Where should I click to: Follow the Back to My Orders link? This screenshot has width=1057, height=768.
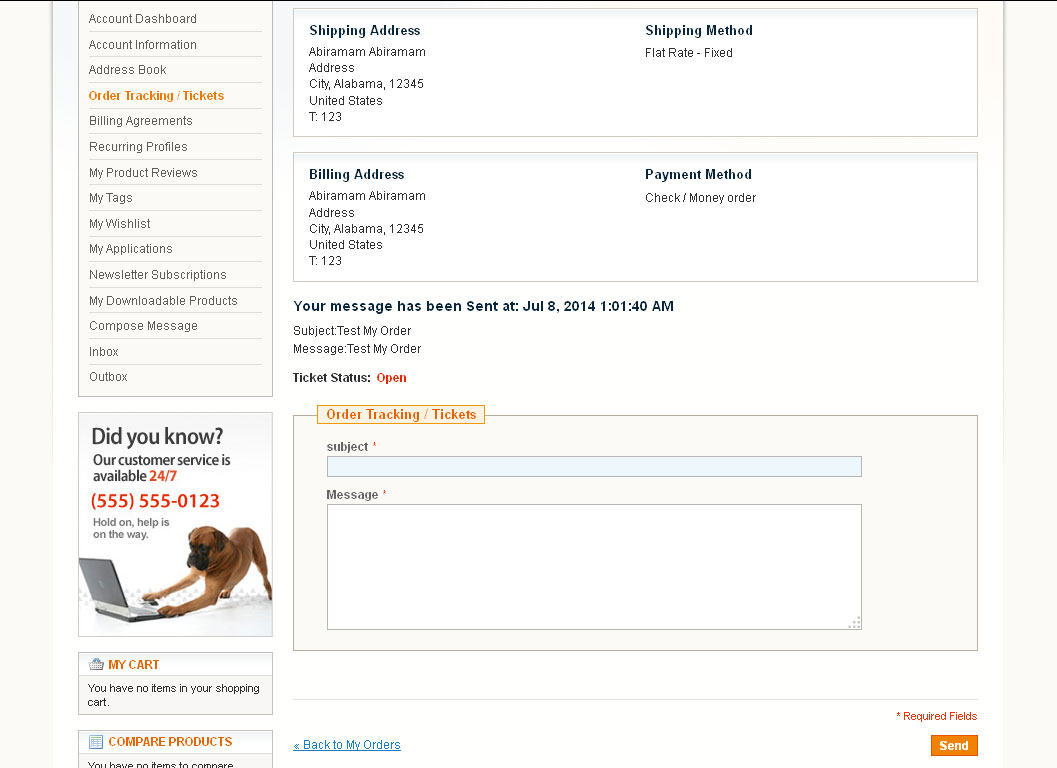pos(347,744)
